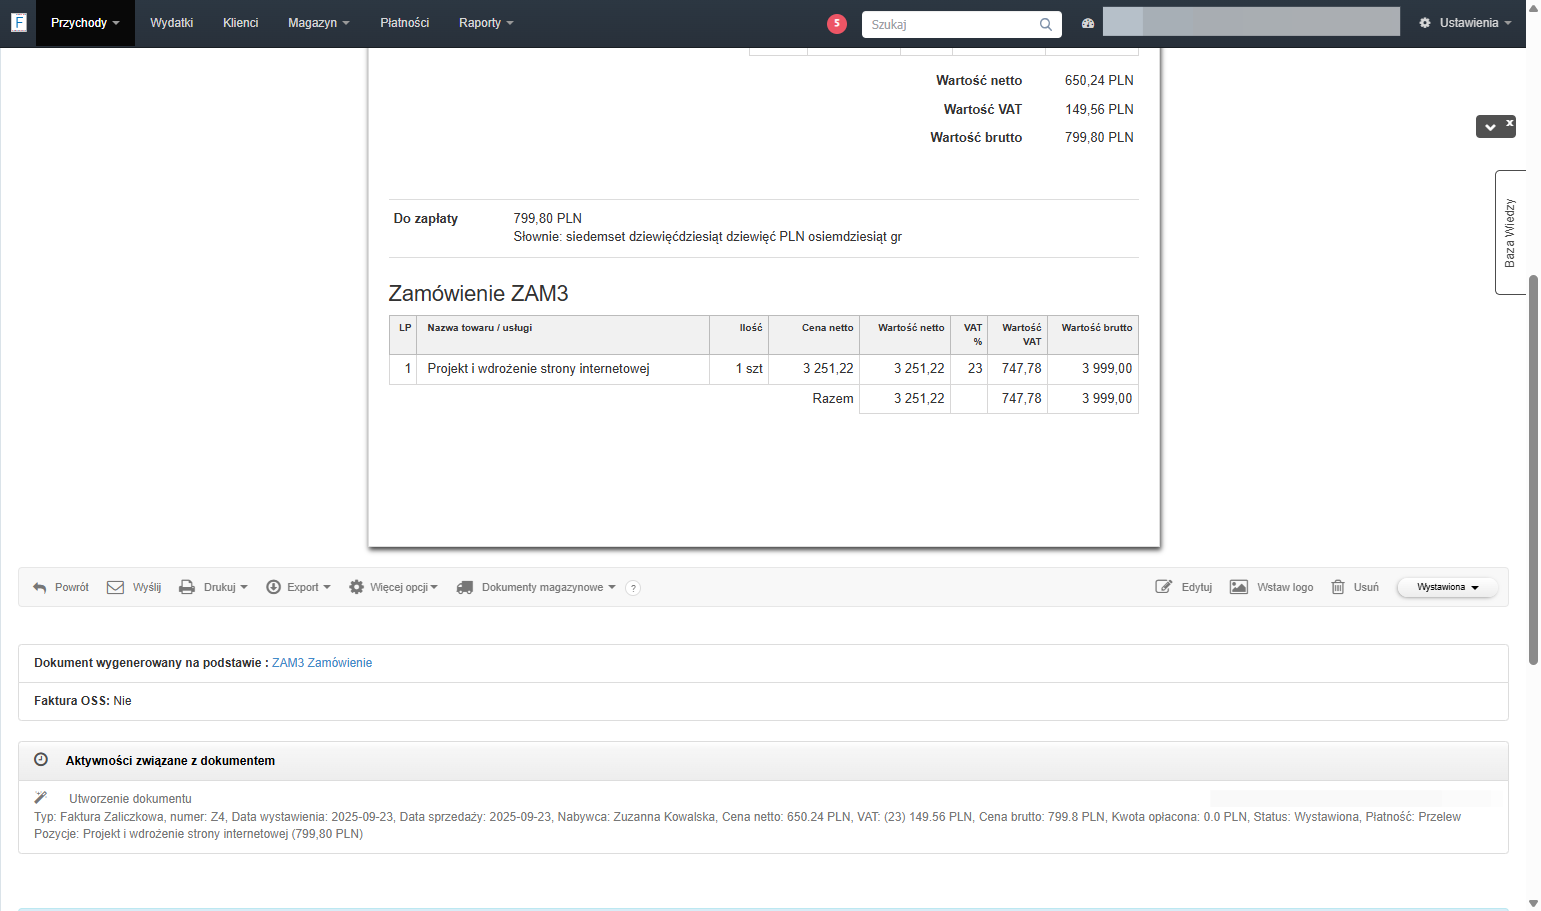The image size is (1541, 911).
Task: Expand Dokumenty magazynowe dropdown
Action: pos(536,587)
